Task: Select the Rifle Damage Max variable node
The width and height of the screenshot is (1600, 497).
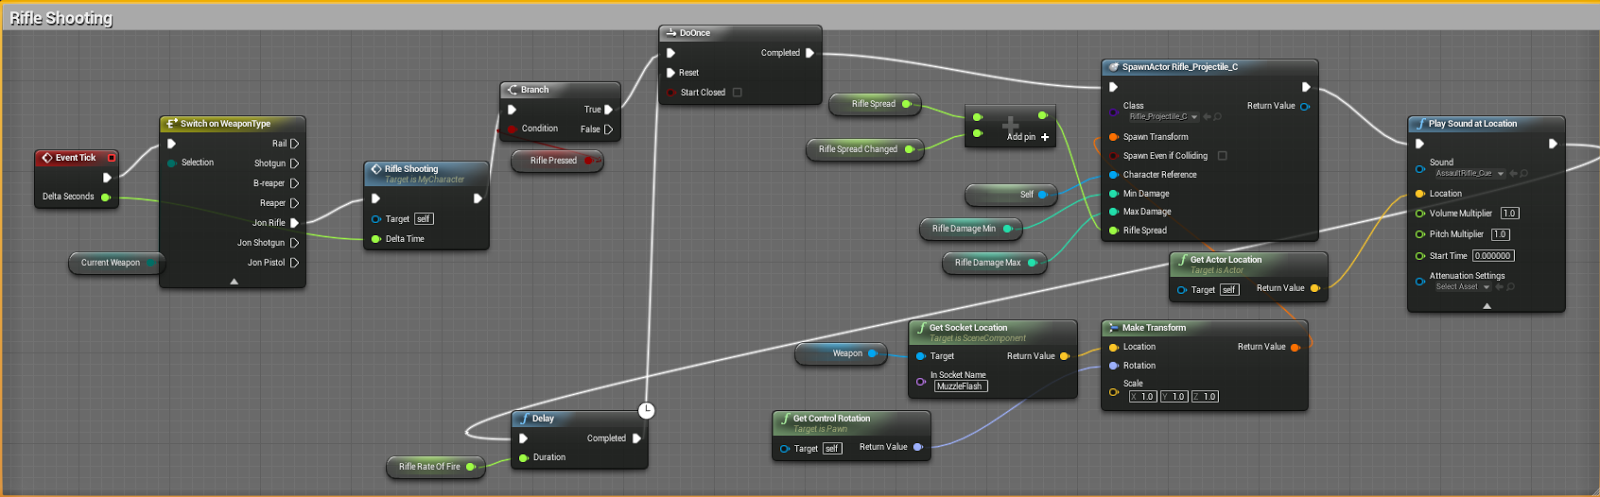Action: [x=994, y=263]
